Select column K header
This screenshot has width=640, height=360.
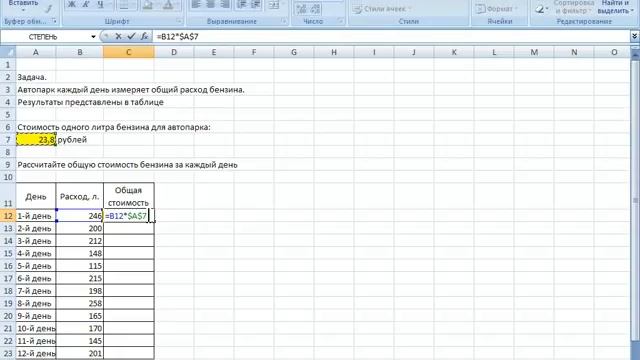point(454,52)
